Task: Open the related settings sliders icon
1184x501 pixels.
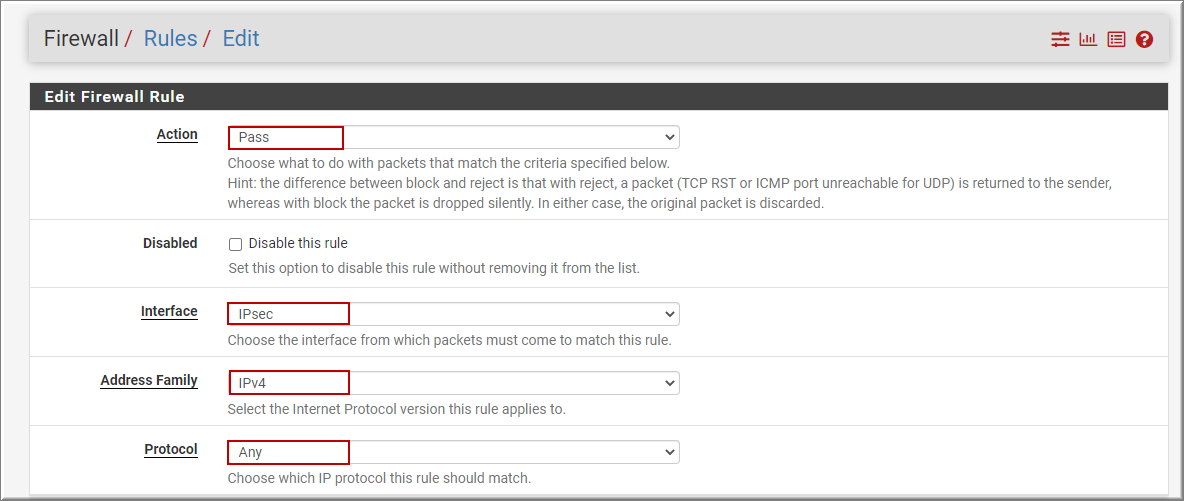Action: pyautogui.click(x=1061, y=39)
